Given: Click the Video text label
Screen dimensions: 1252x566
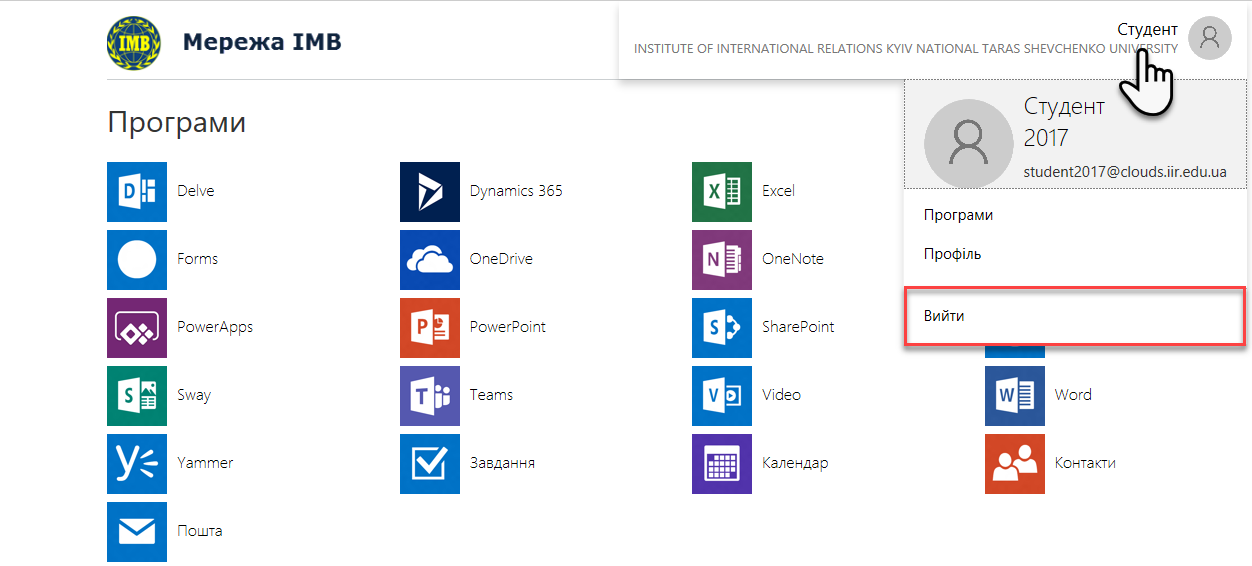Looking at the screenshot, I should [781, 395].
